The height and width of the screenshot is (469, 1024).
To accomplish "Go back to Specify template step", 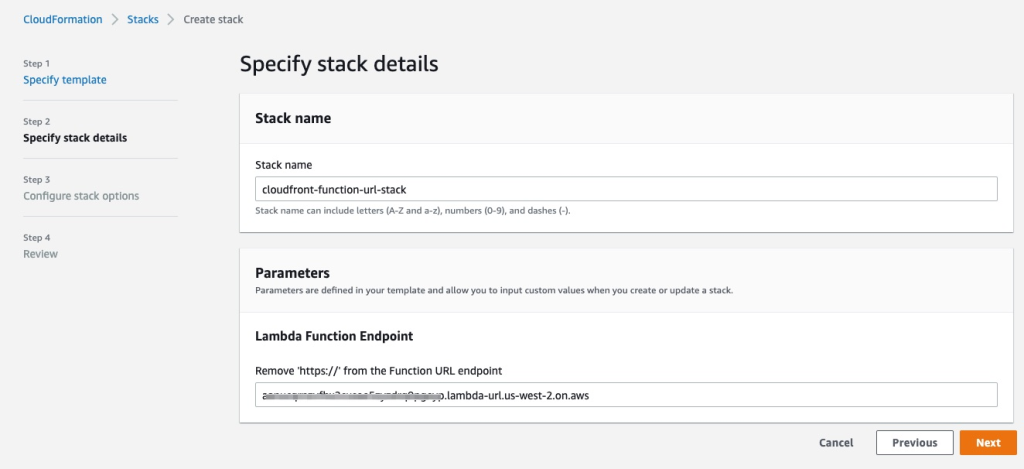I will tap(64, 80).
